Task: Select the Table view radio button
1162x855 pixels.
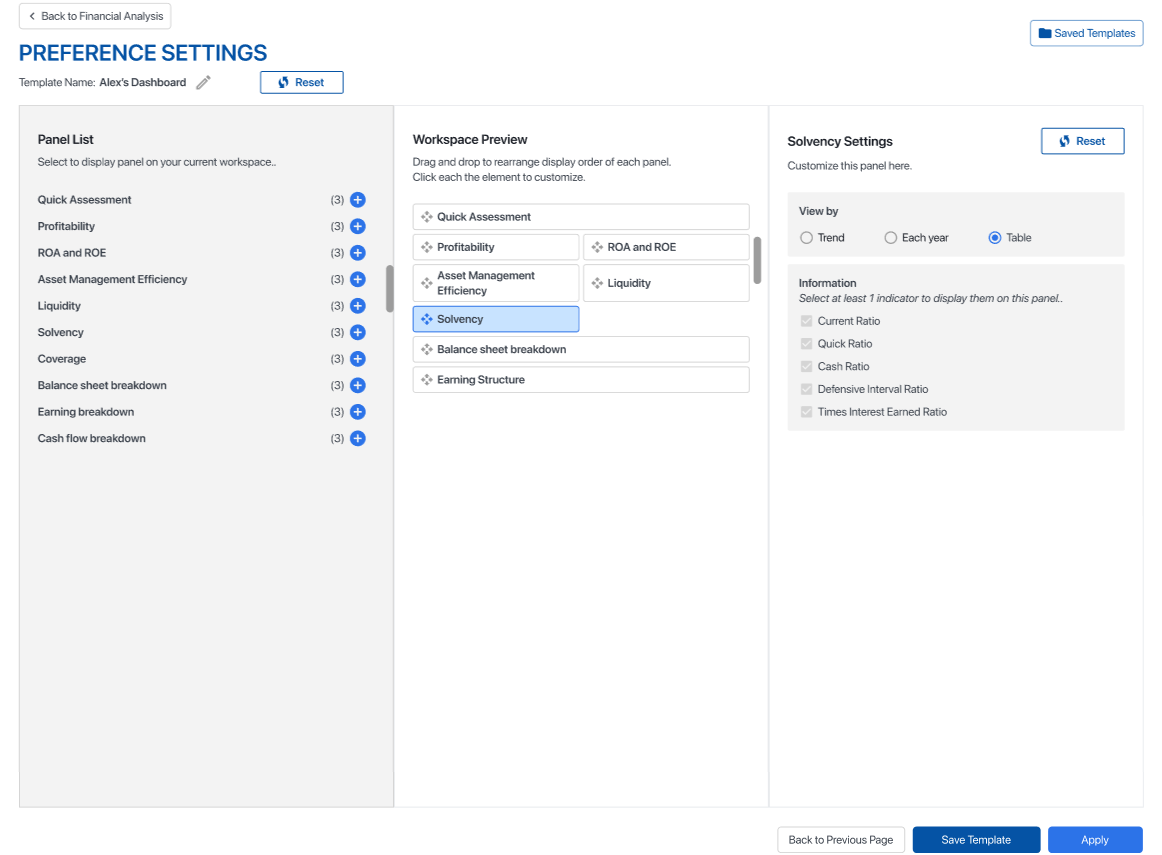Action: pyautogui.click(x=994, y=238)
